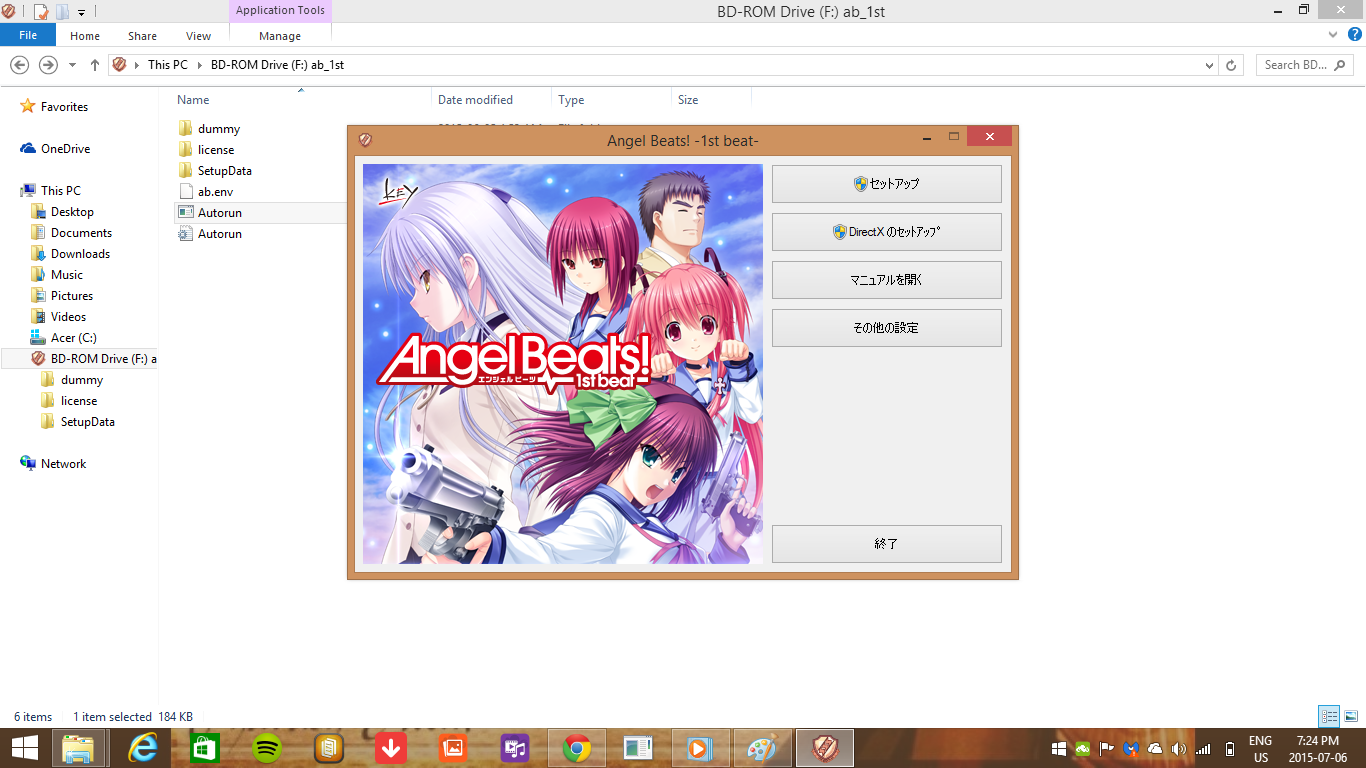Click the セットアップ (Setup) button

tap(886, 184)
